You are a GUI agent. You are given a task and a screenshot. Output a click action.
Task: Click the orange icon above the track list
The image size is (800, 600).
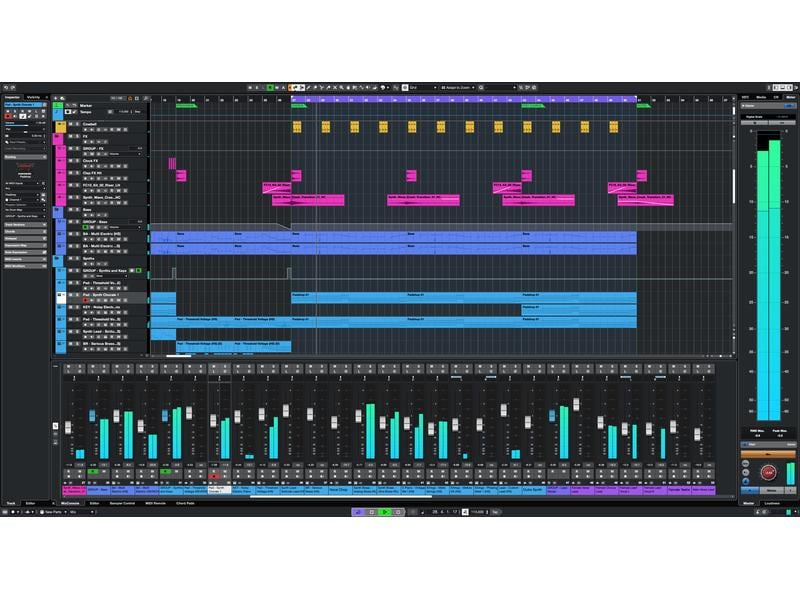130,98
